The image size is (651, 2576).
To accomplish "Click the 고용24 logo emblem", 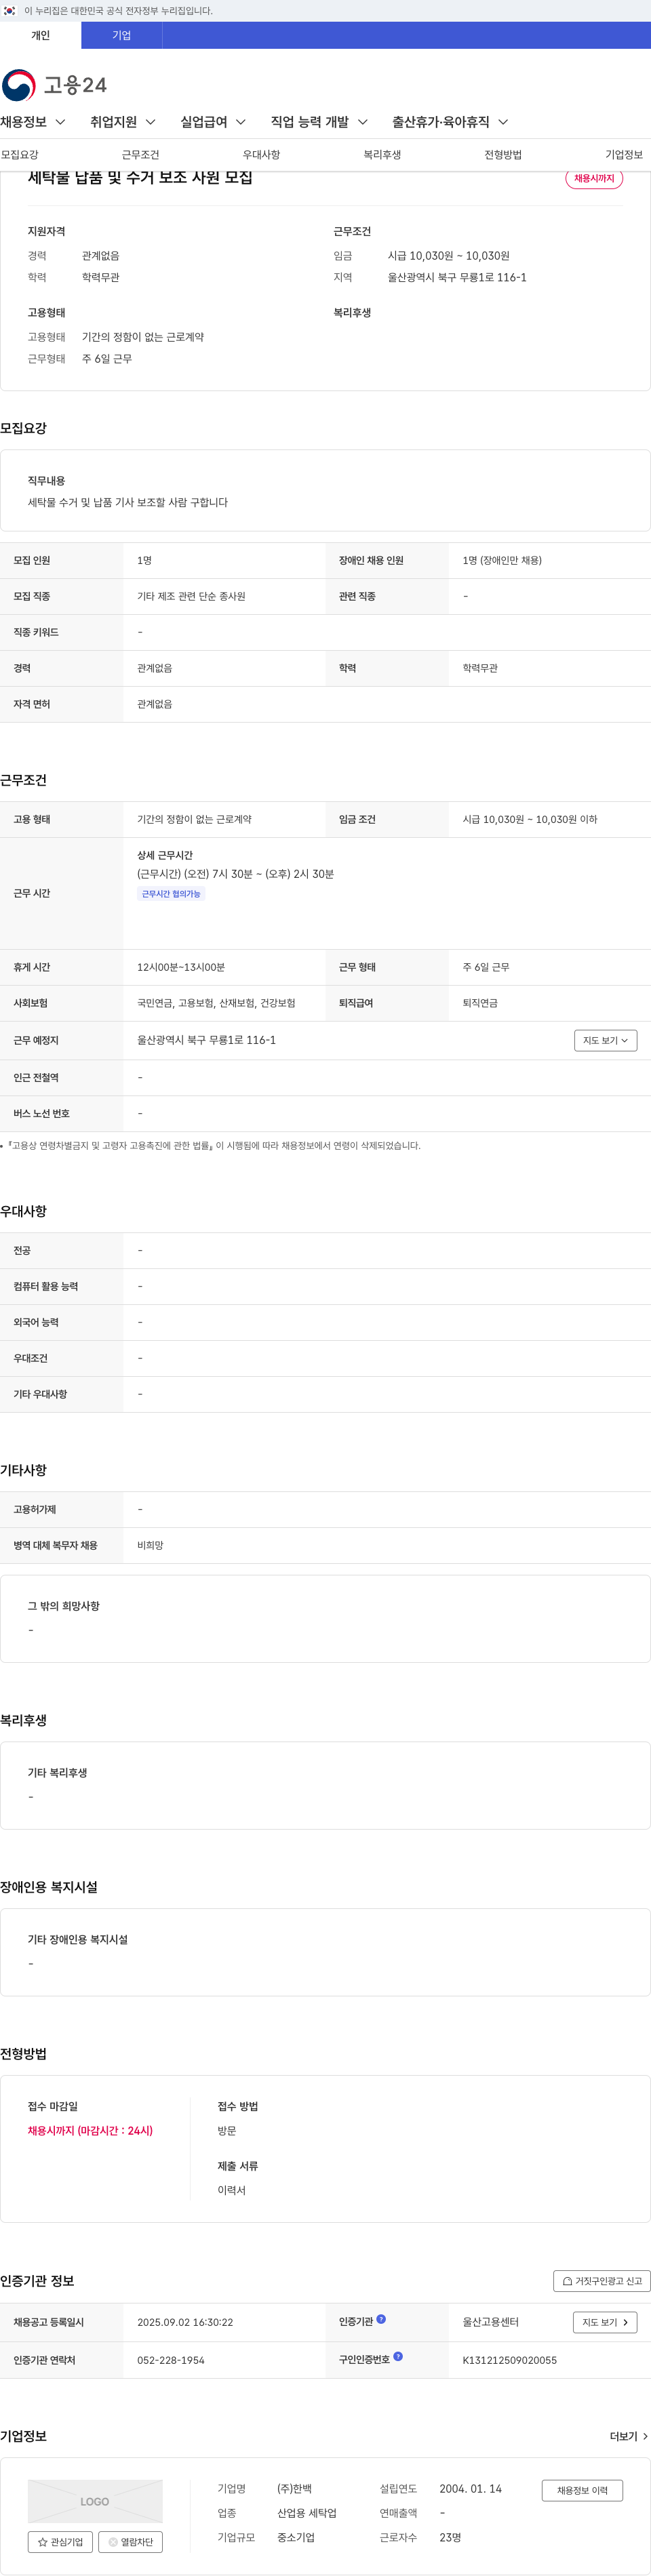I will [19, 85].
